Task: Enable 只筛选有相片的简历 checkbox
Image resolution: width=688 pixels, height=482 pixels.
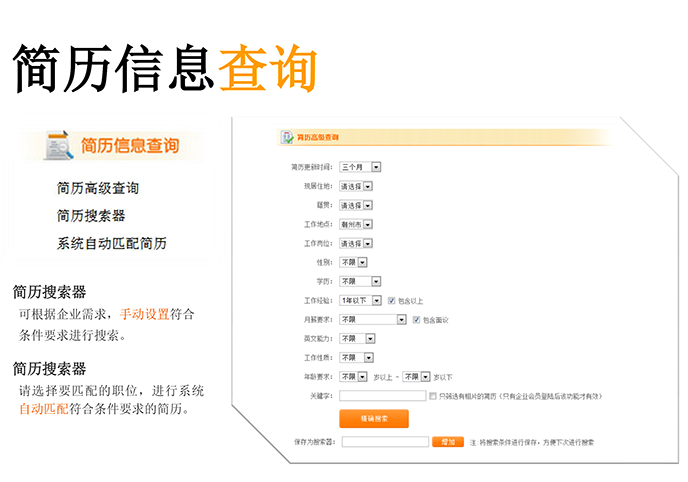Action: pyautogui.click(x=431, y=396)
